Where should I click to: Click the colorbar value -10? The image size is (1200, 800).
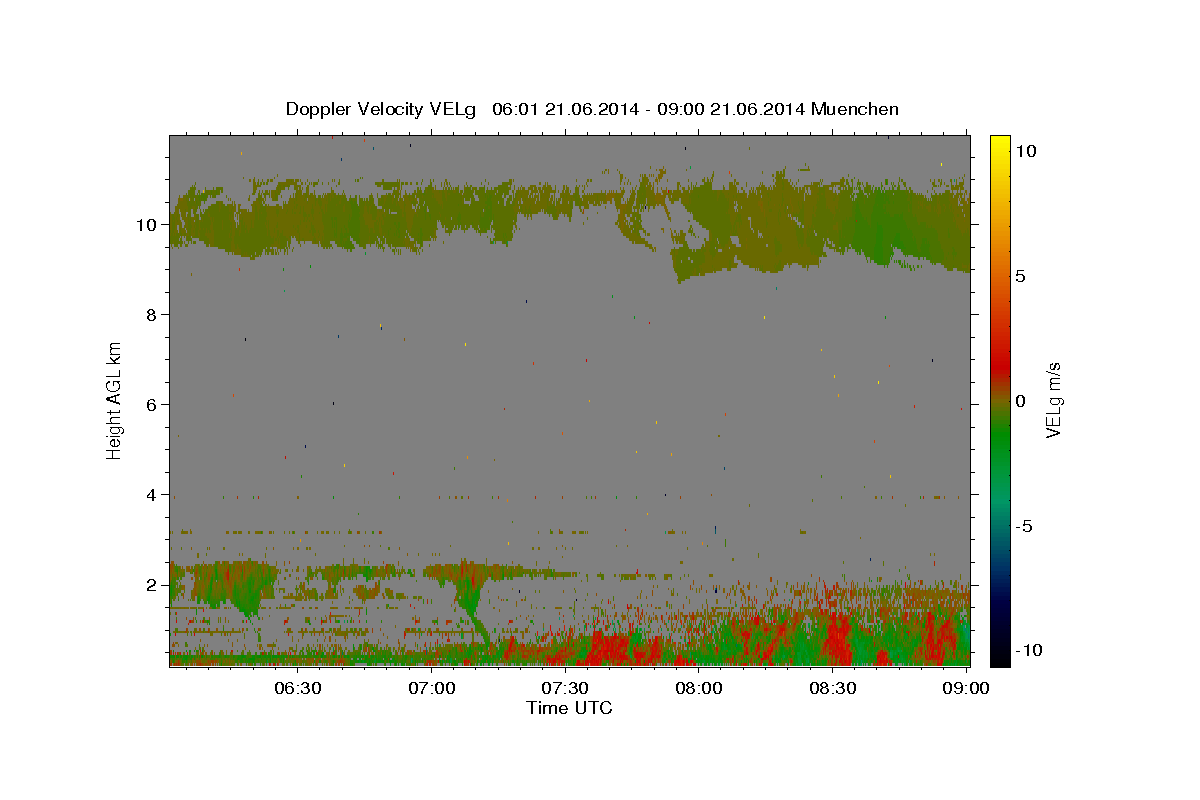(1029, 651)
